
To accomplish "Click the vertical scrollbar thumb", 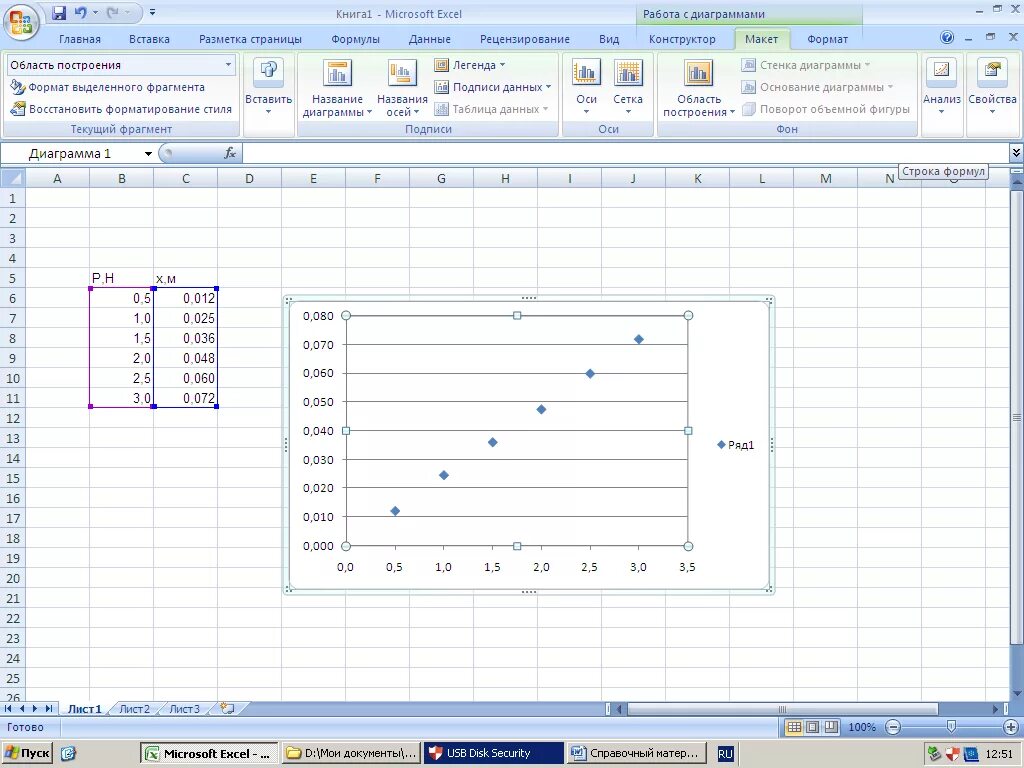I will tap(1016, 417).
